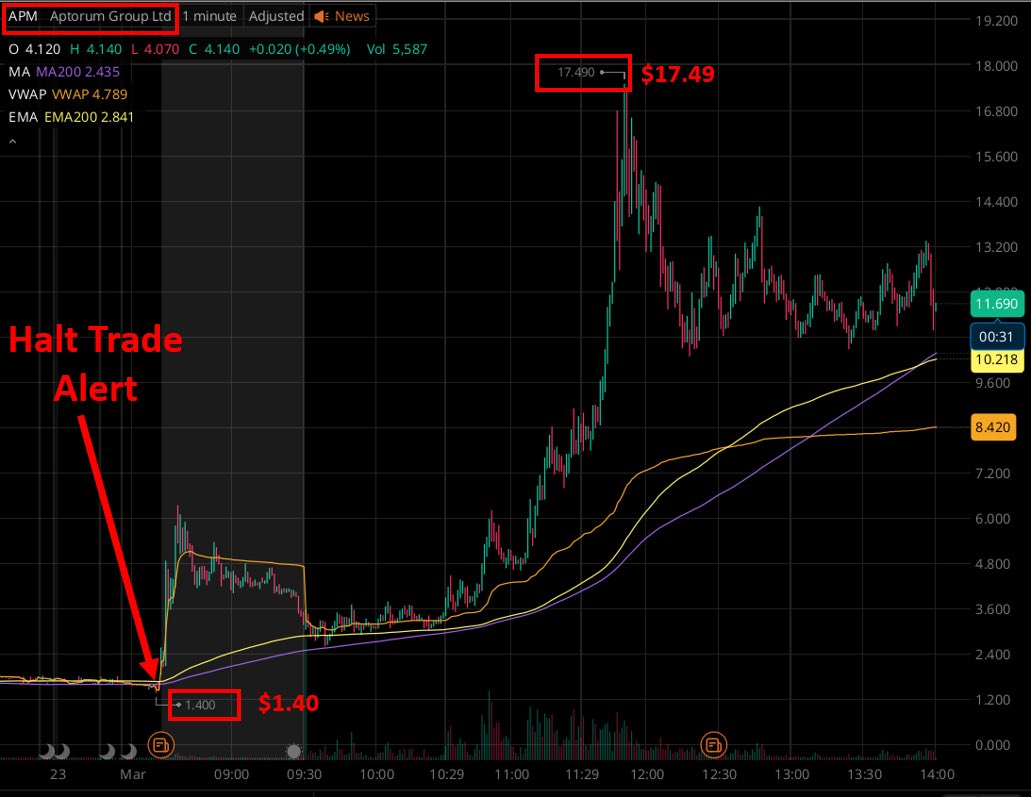Click the leftmost moon after-hours marker
This screenshot has width=1031, height=797.
tap(45, 750)
